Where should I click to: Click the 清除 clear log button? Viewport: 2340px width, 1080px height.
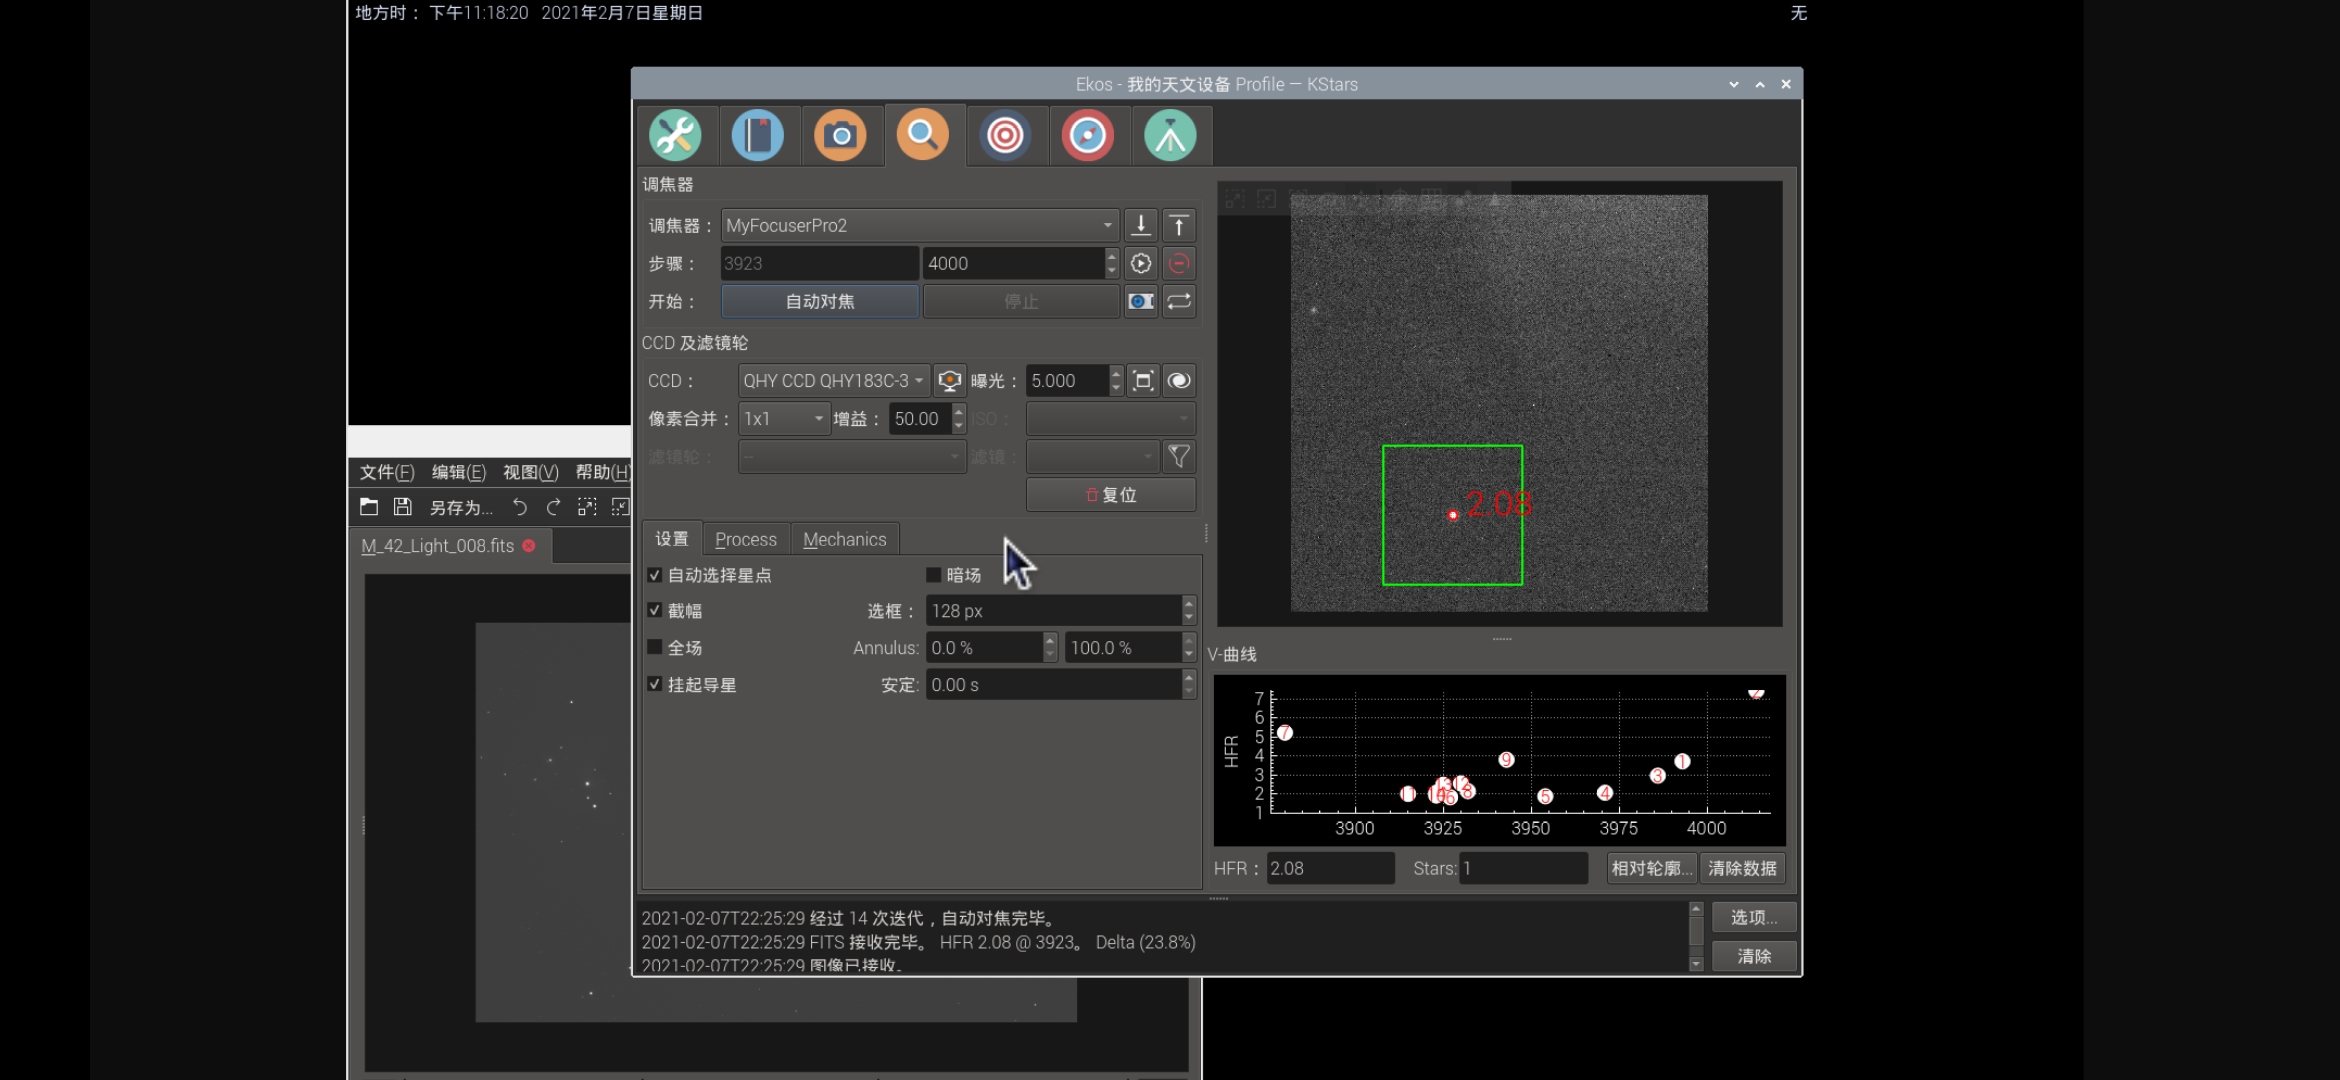[1754, 956]
